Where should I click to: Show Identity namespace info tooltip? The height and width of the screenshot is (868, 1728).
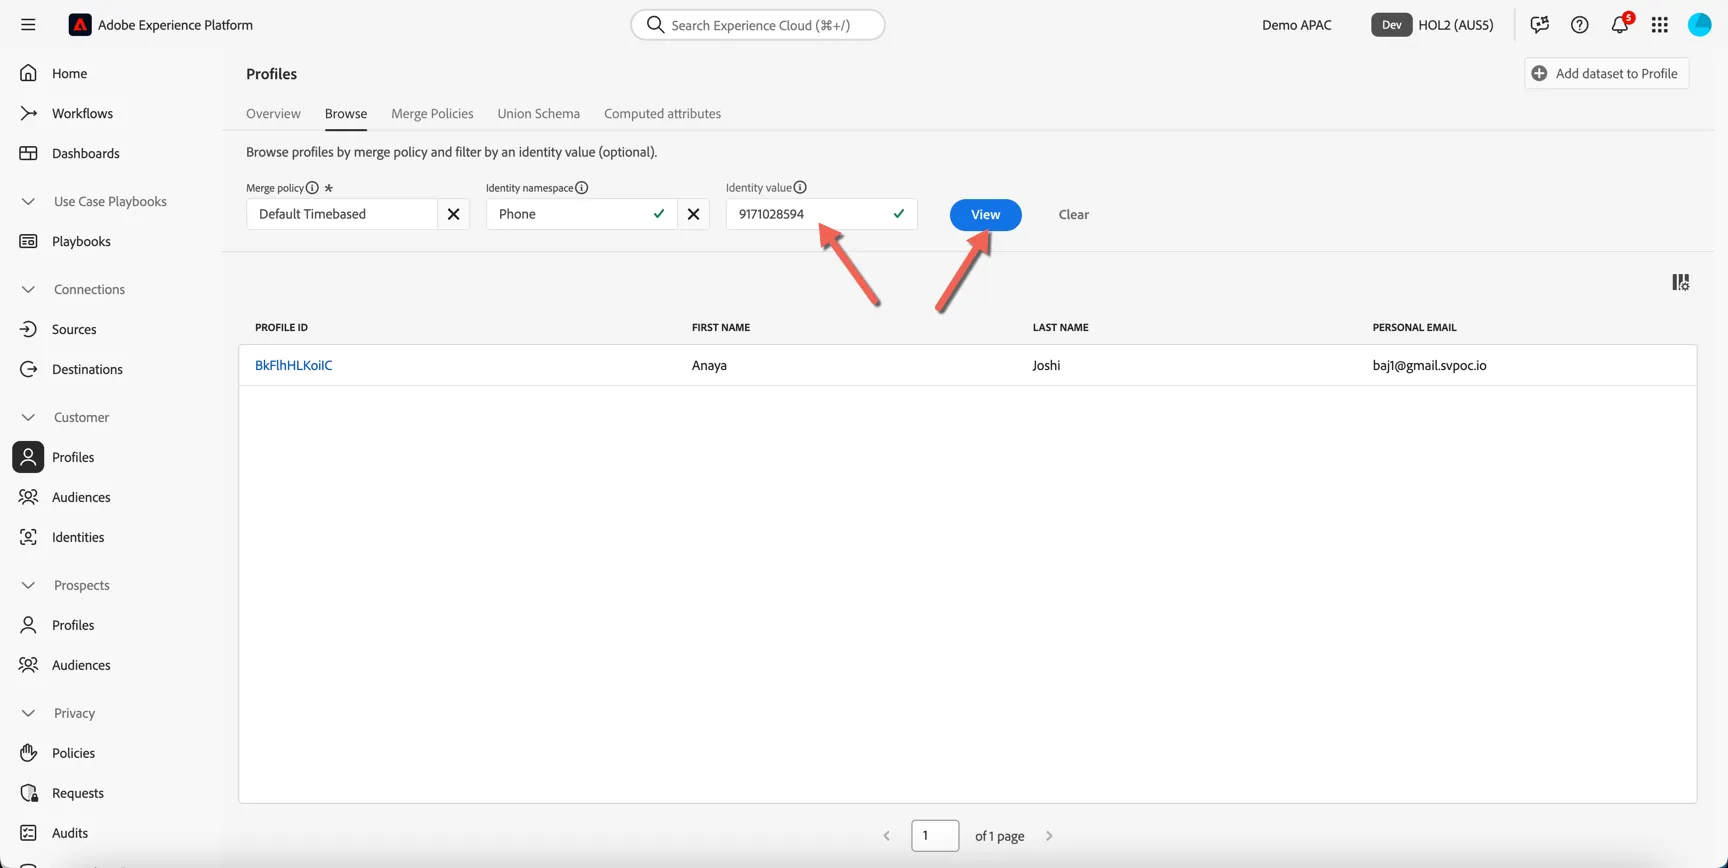582,188
